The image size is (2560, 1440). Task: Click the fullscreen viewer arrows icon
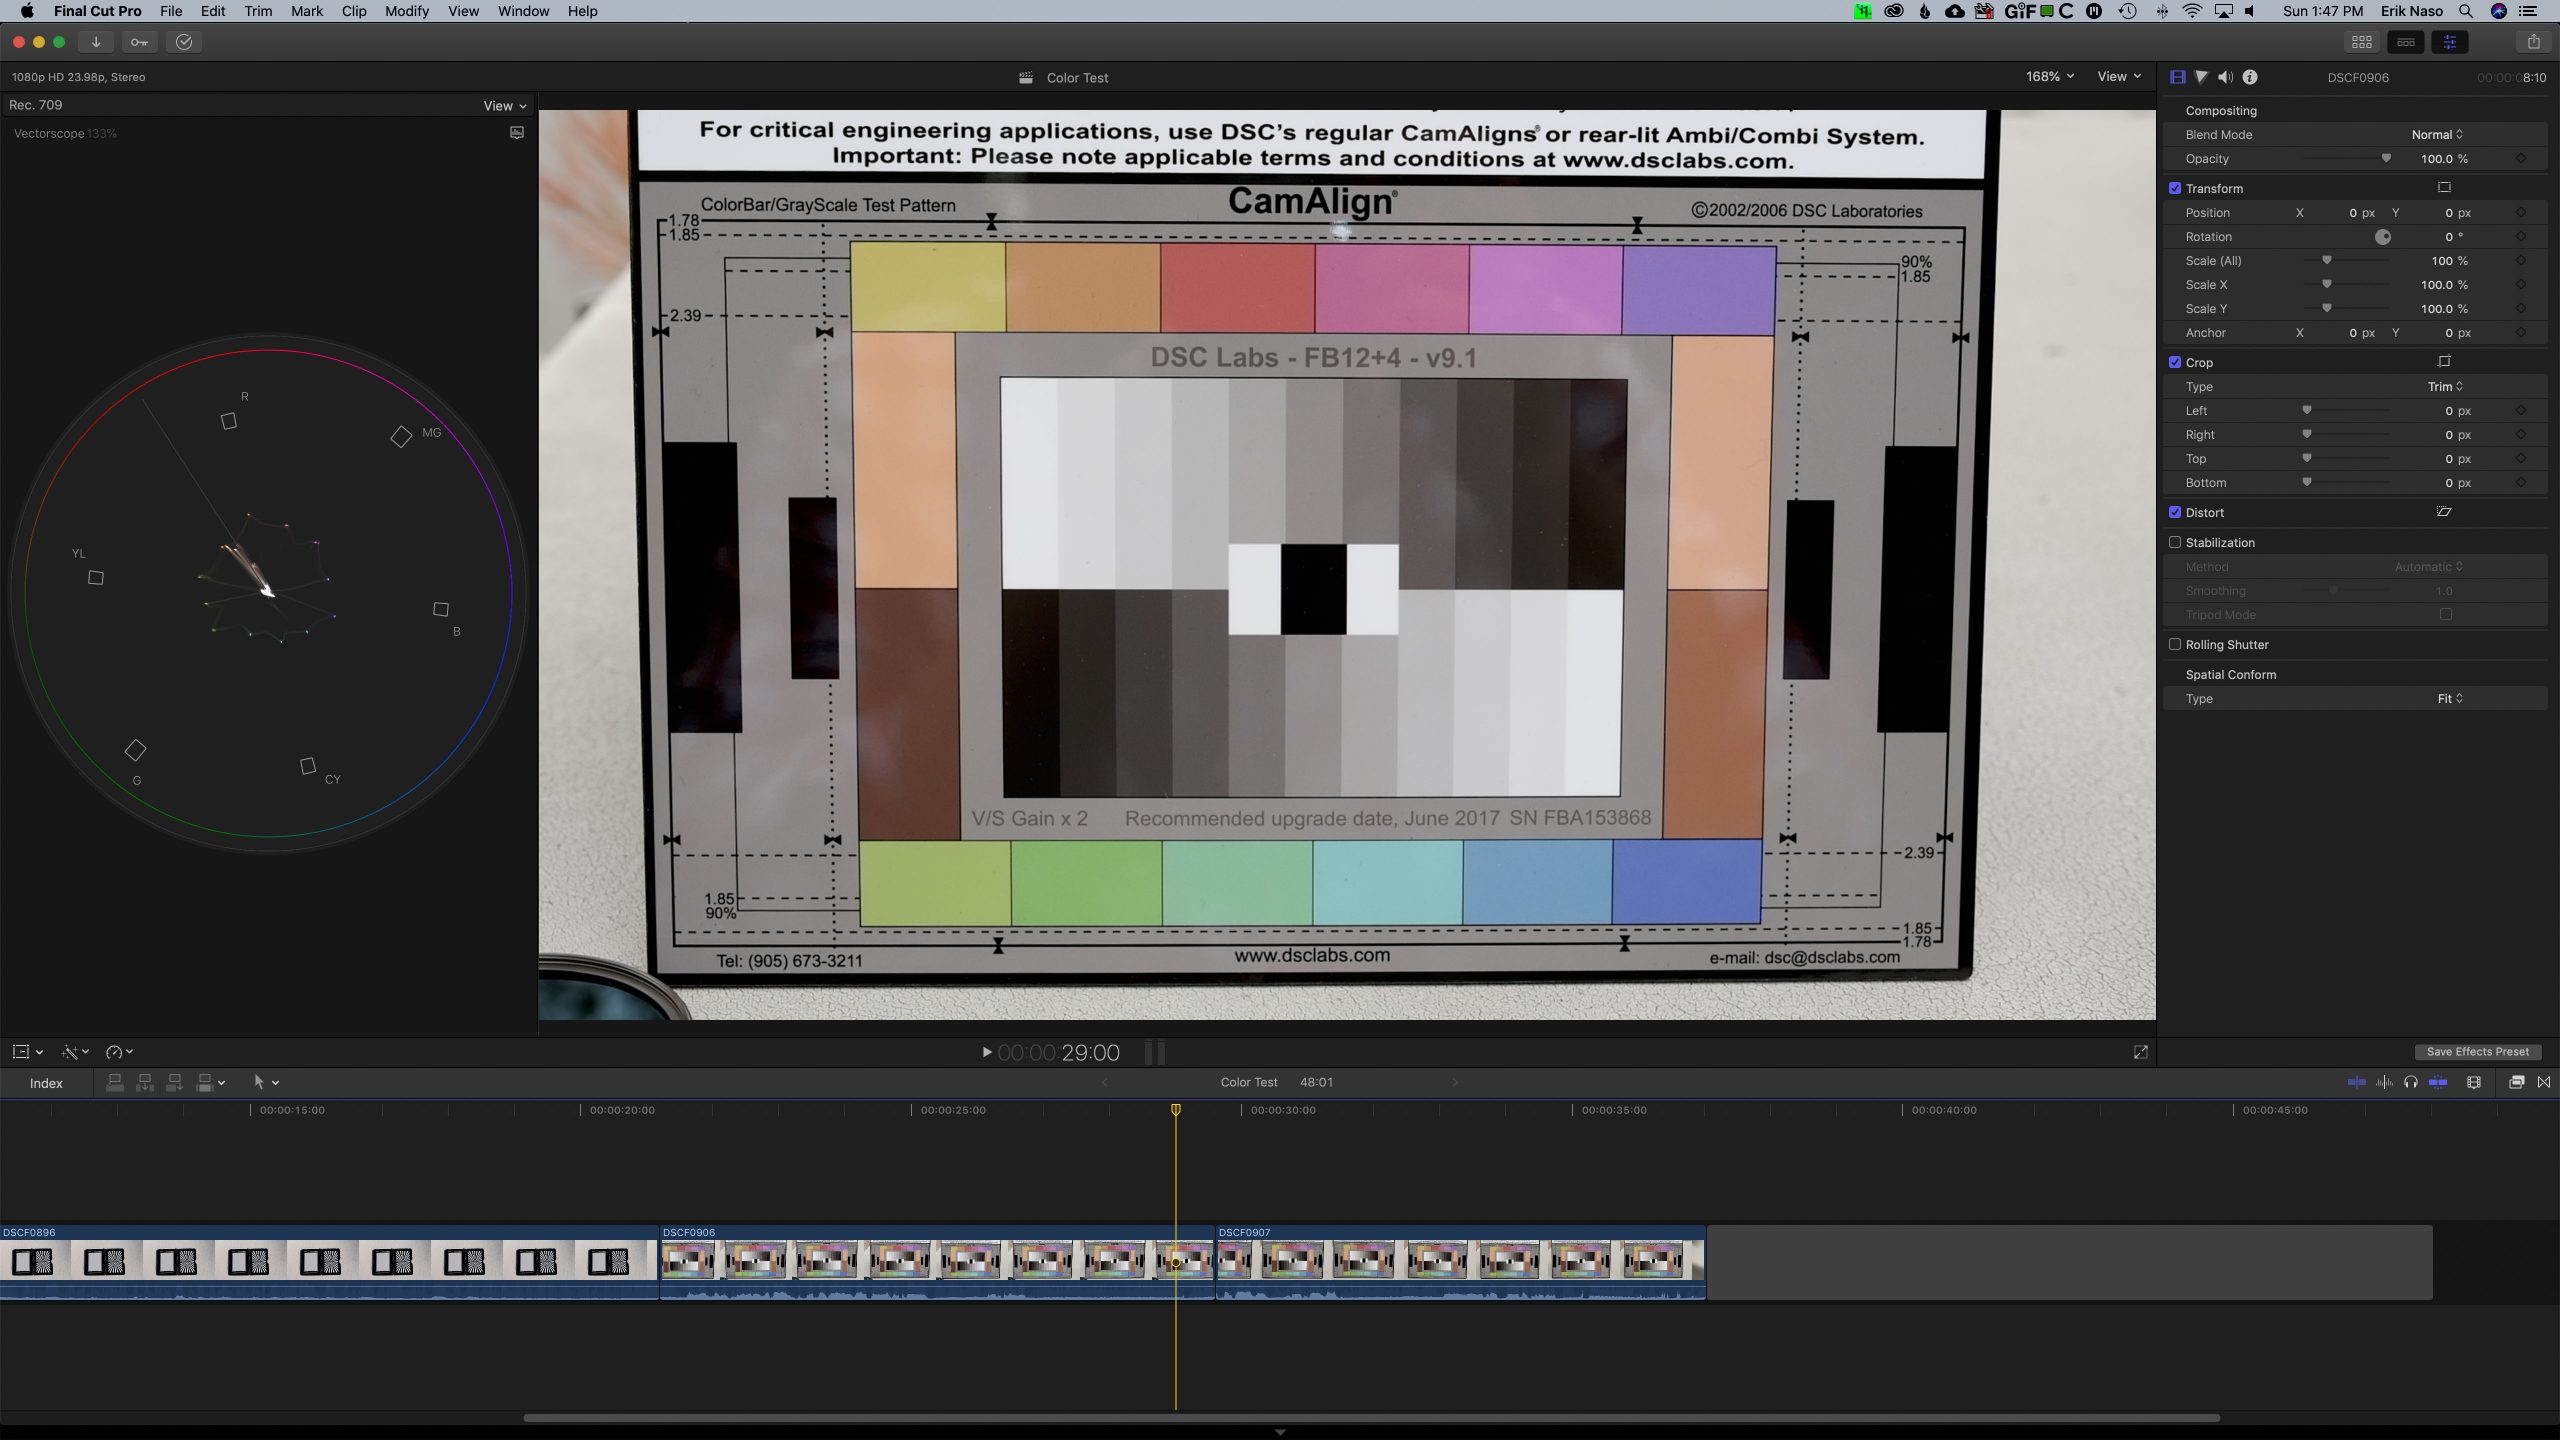(x=2141, y=1052)
